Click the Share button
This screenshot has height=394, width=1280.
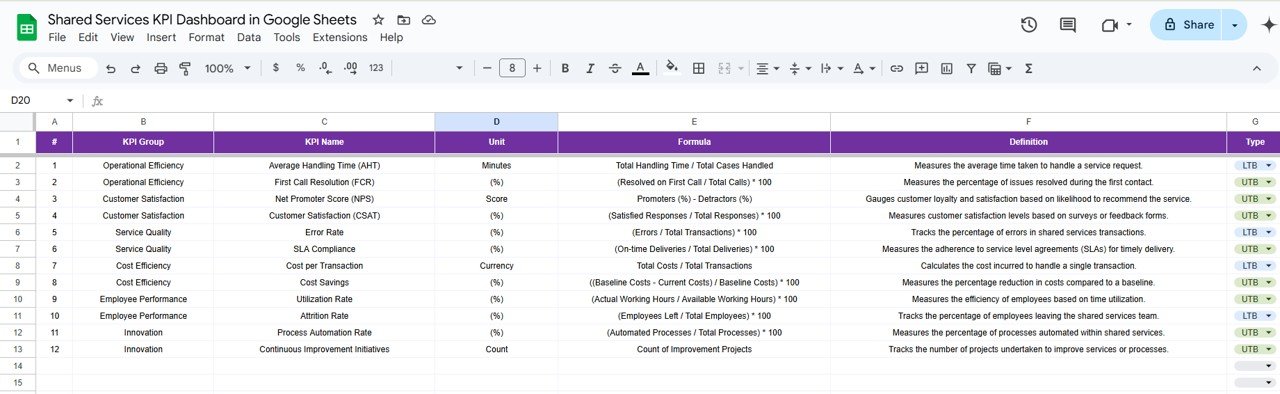point(1187,25)
